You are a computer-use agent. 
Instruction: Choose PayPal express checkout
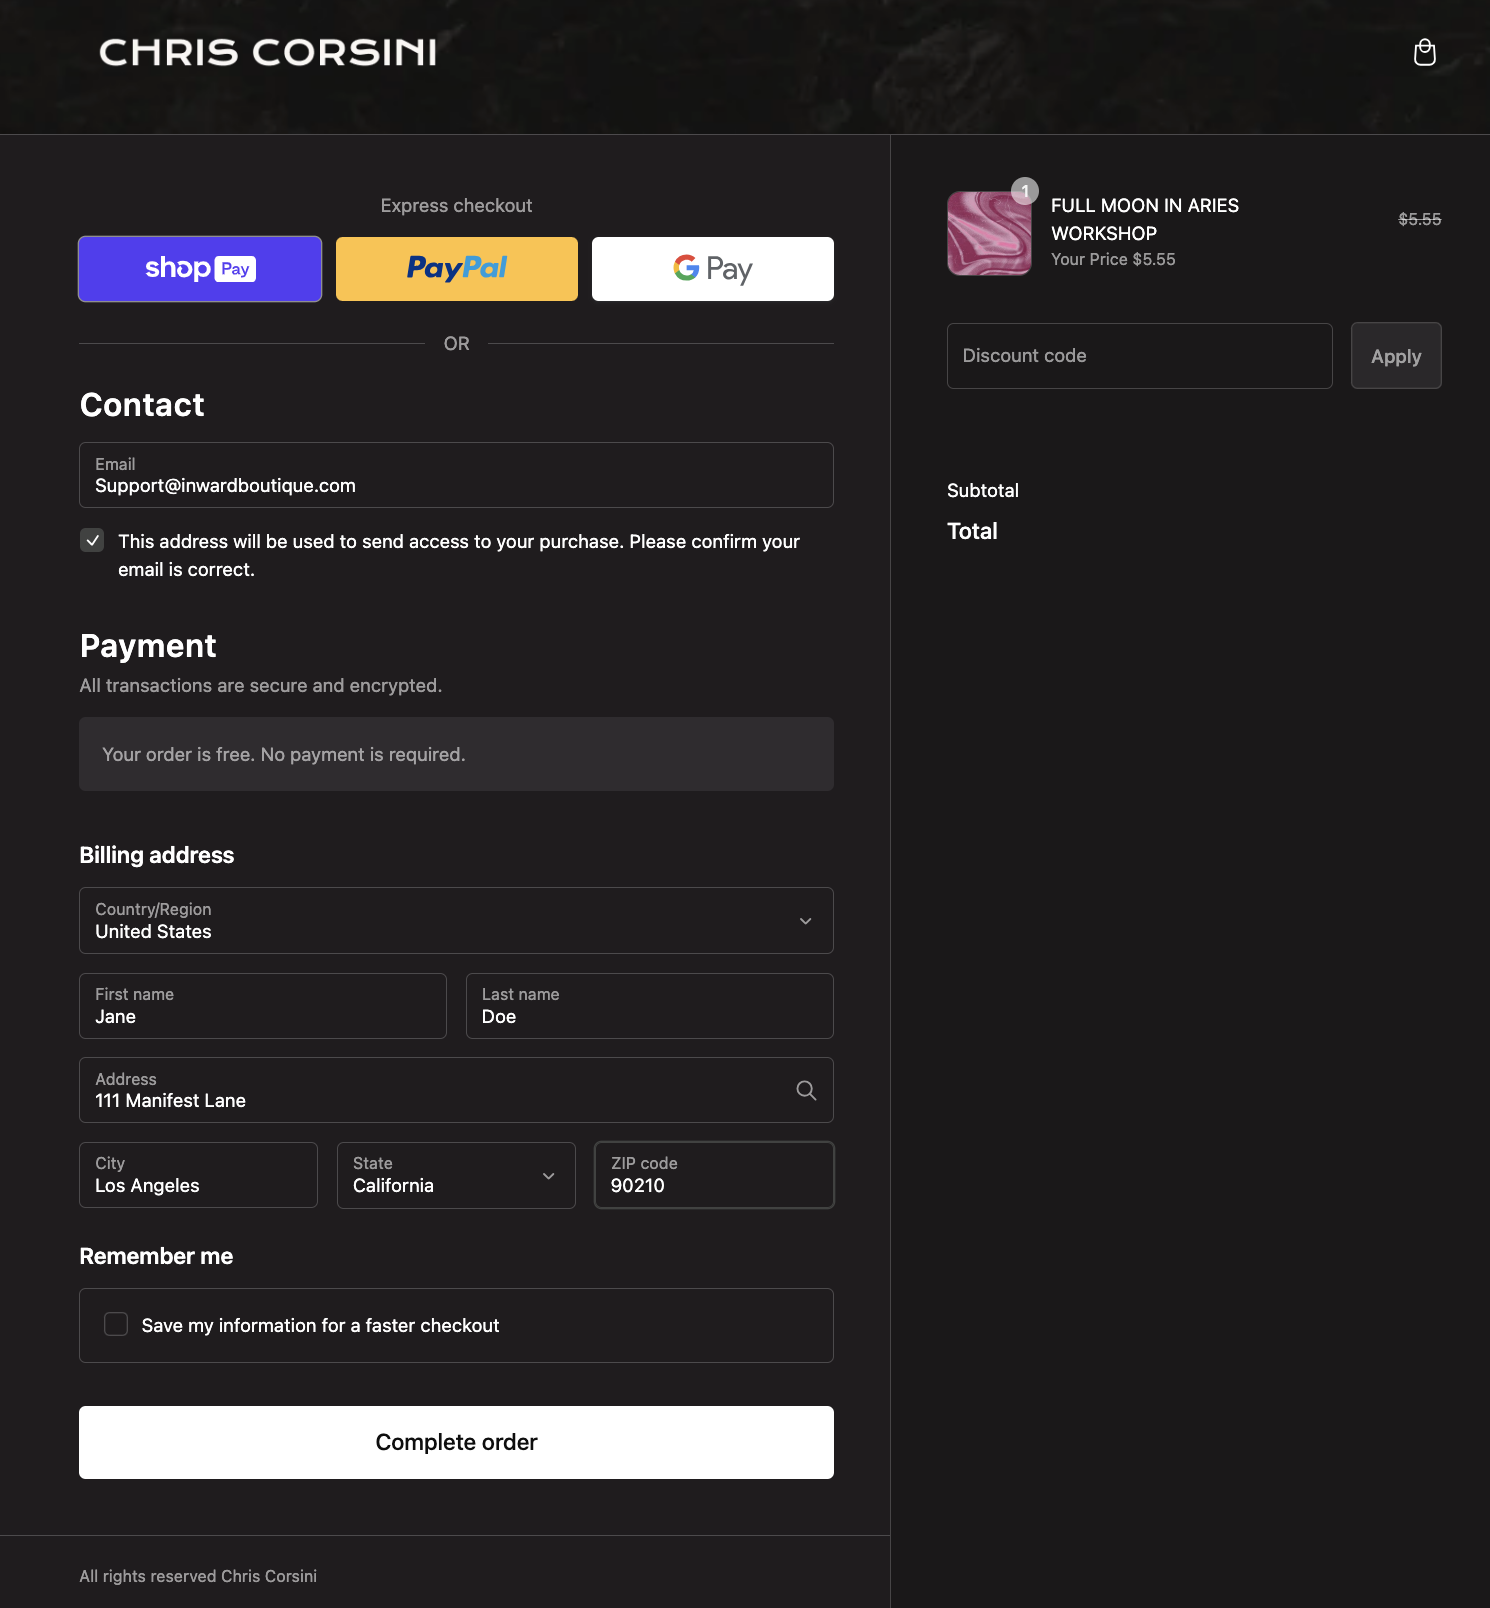(457, 269)
